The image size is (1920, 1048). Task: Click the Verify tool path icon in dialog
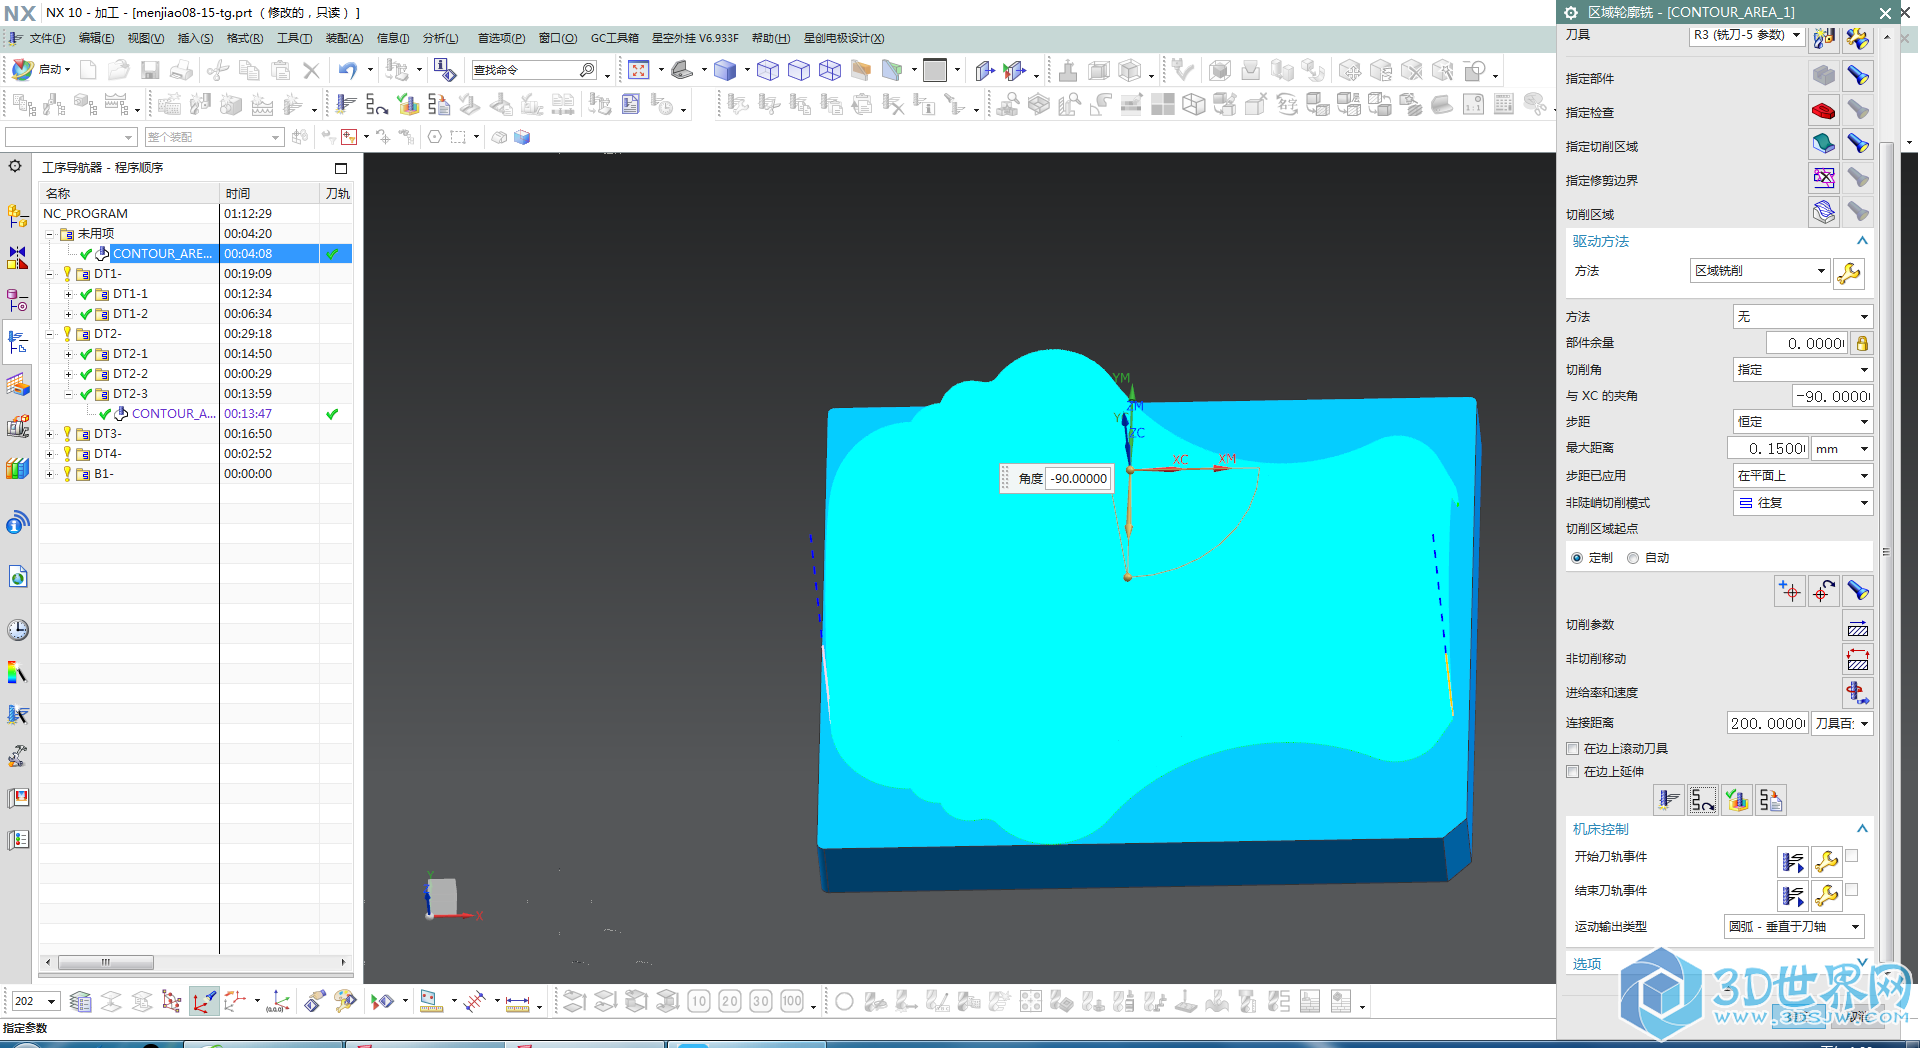pyautogui.click(x=1737, y=800)
